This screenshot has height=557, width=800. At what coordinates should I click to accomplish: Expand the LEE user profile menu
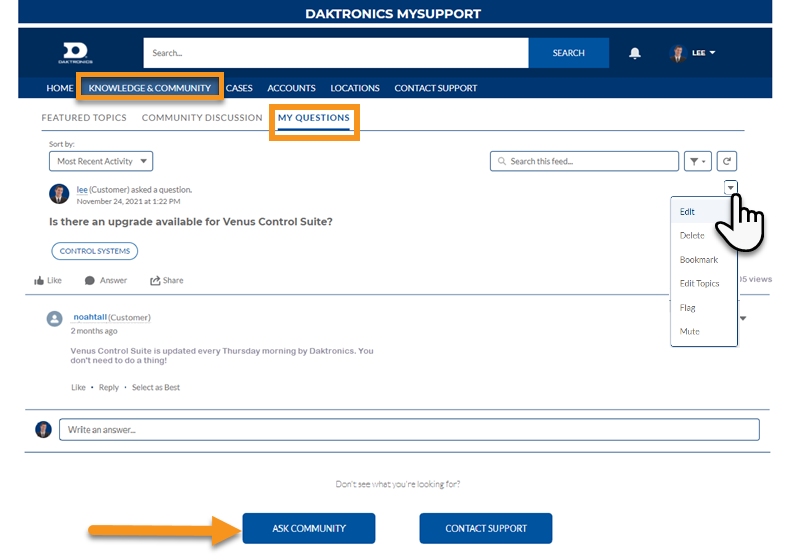[694, 53]
